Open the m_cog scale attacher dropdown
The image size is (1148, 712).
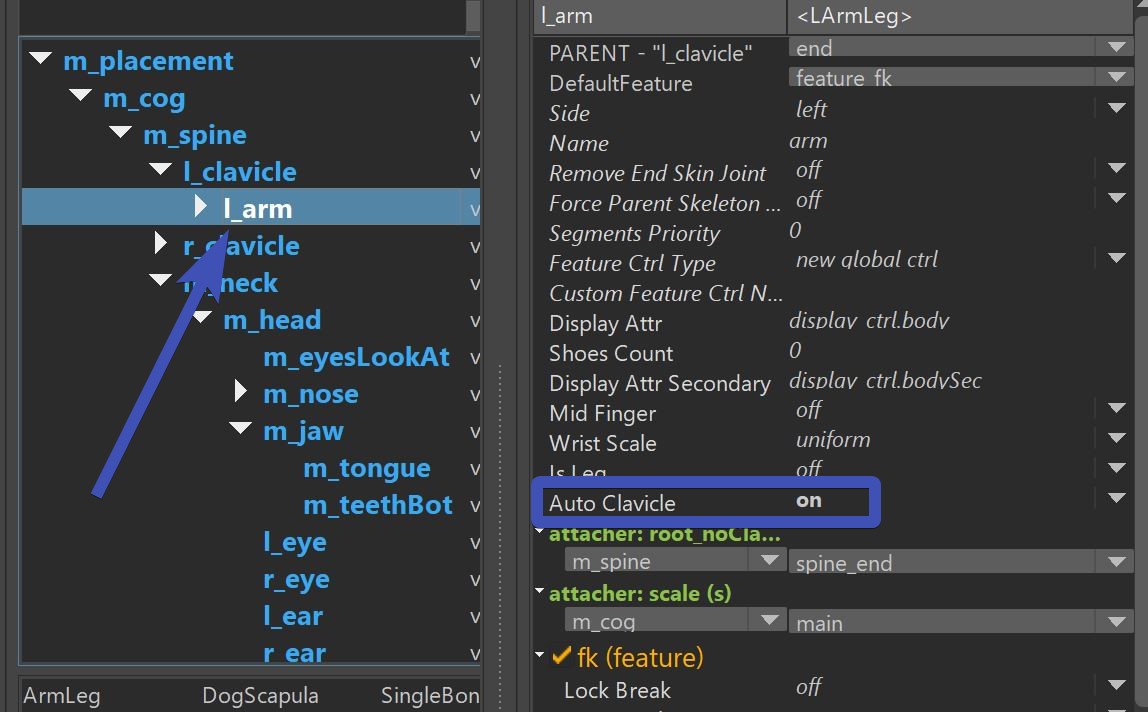[675, 621]
